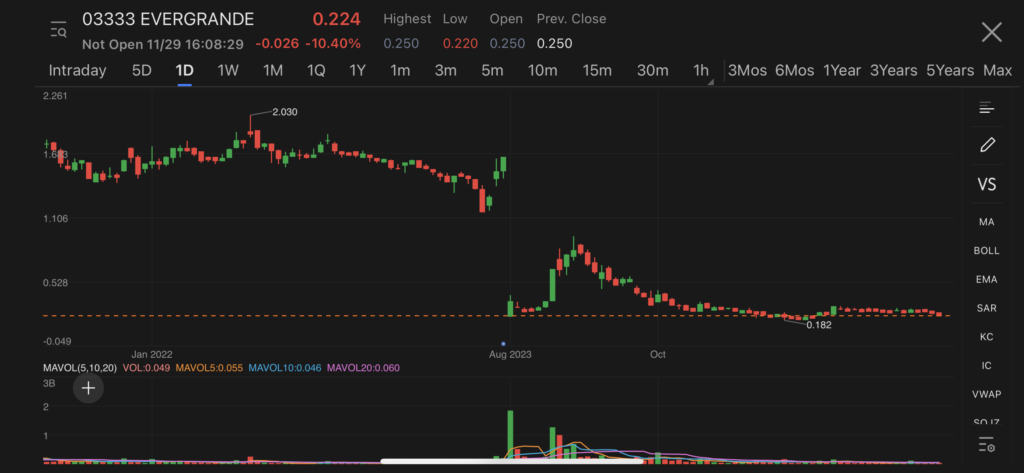
Task: Add indicator with the plus button
Action: 88,388
